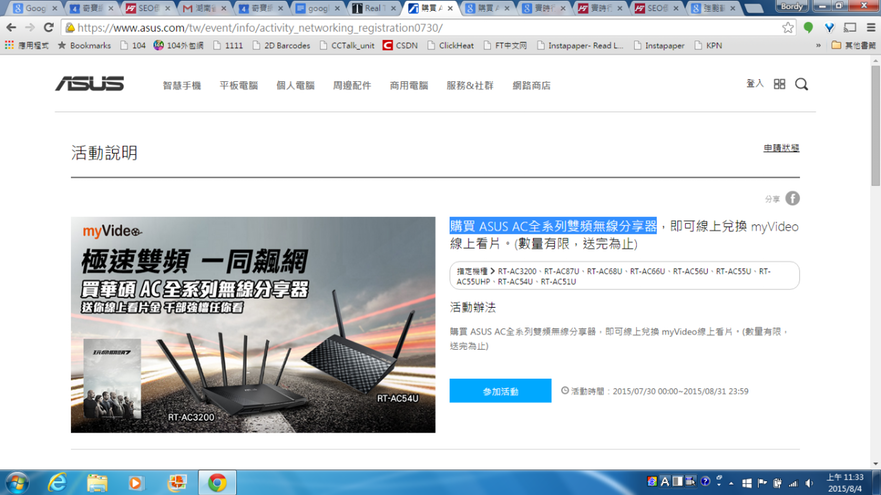Open the KPN bookmark
The width and height of the screenshot is (881, 495).
pyautogui.click(x=708, y=46)
